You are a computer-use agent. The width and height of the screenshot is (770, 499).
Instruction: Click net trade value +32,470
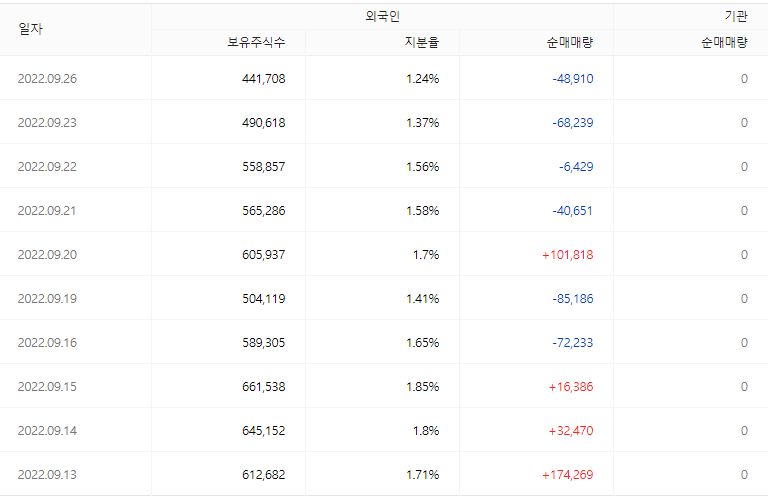coord(571,431)
